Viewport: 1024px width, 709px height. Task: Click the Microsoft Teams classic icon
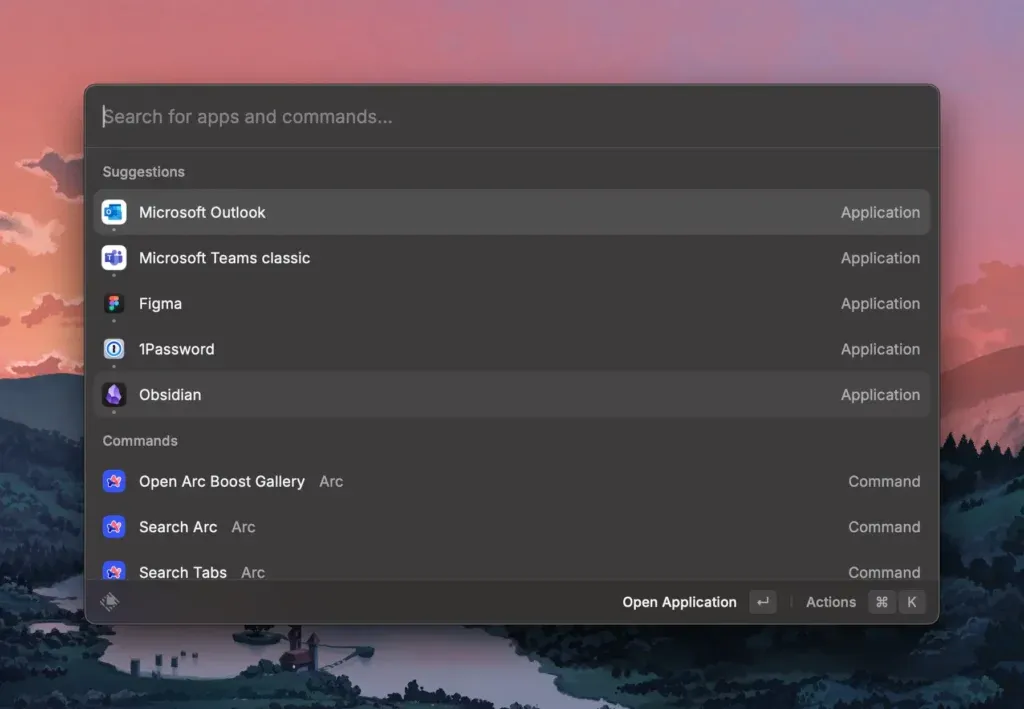tap(114, 258)
